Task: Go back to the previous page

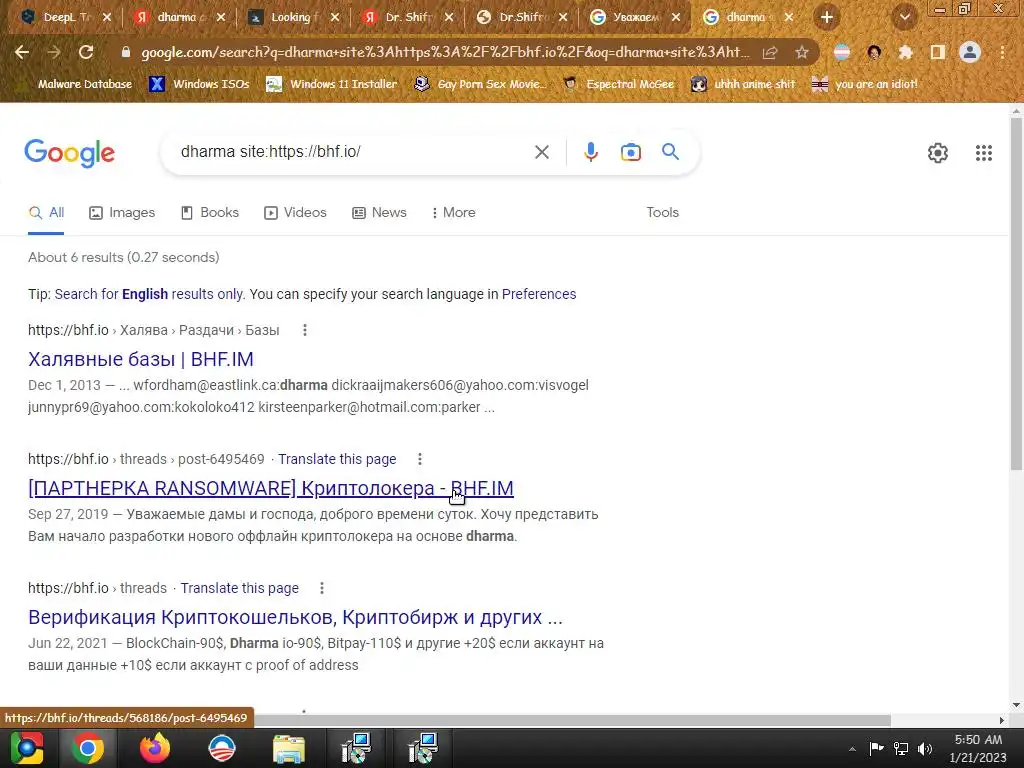Action: (22, 52)
